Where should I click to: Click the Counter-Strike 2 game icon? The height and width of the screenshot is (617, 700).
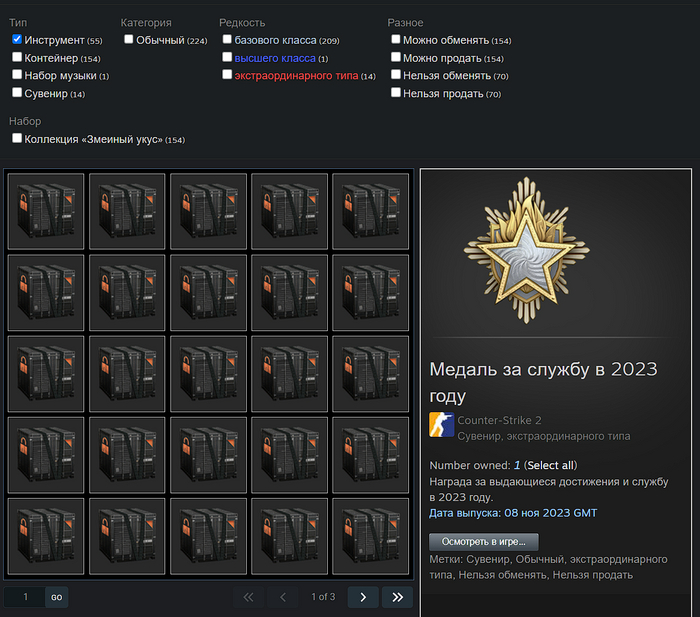point(442,425)
